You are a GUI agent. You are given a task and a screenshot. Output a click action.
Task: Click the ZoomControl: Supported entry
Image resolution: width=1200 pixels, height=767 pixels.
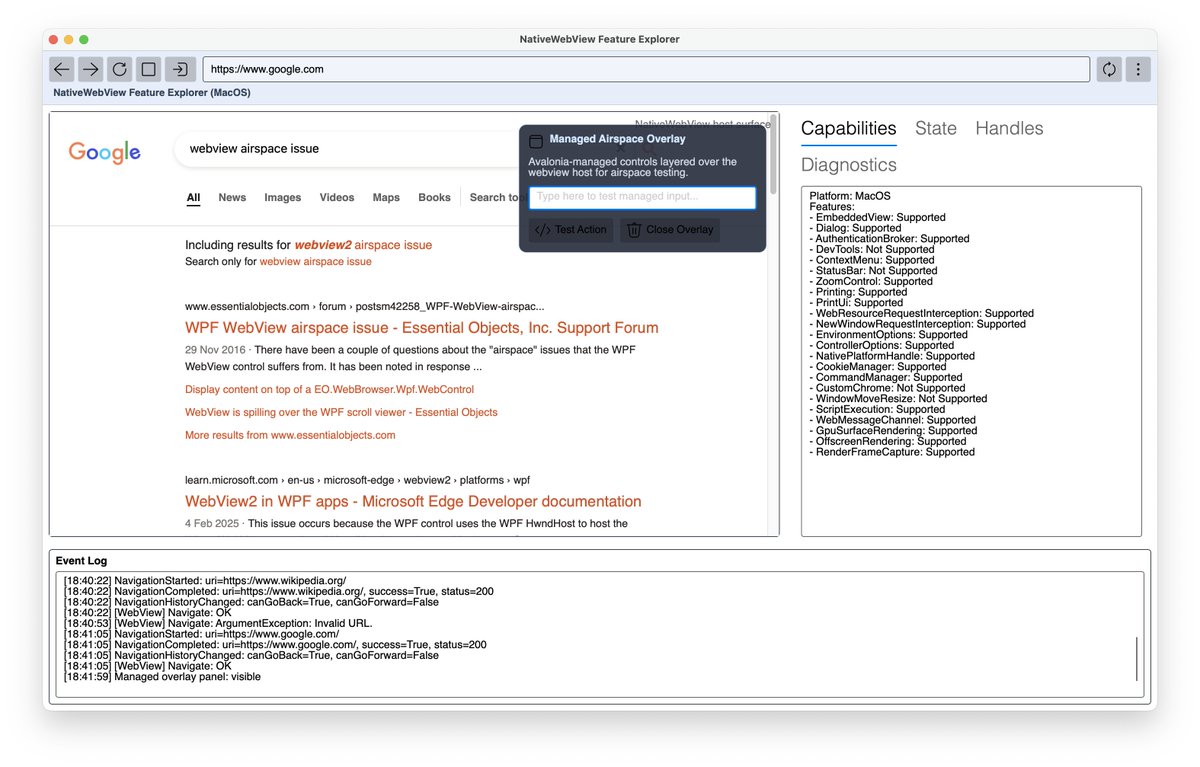click(x=870, y=282)
